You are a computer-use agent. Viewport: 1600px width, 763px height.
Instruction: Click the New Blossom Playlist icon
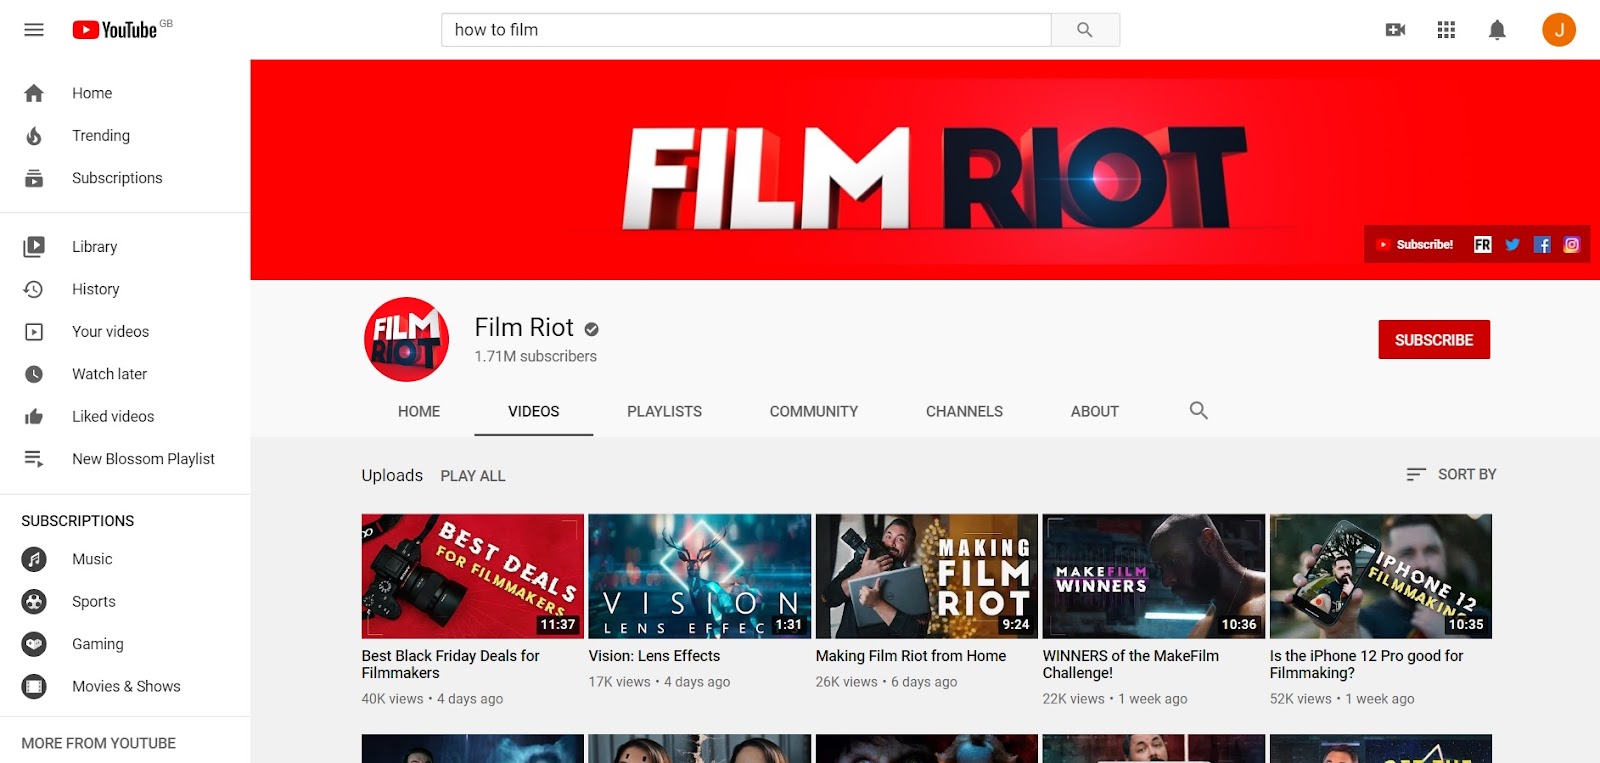point(34,459)
